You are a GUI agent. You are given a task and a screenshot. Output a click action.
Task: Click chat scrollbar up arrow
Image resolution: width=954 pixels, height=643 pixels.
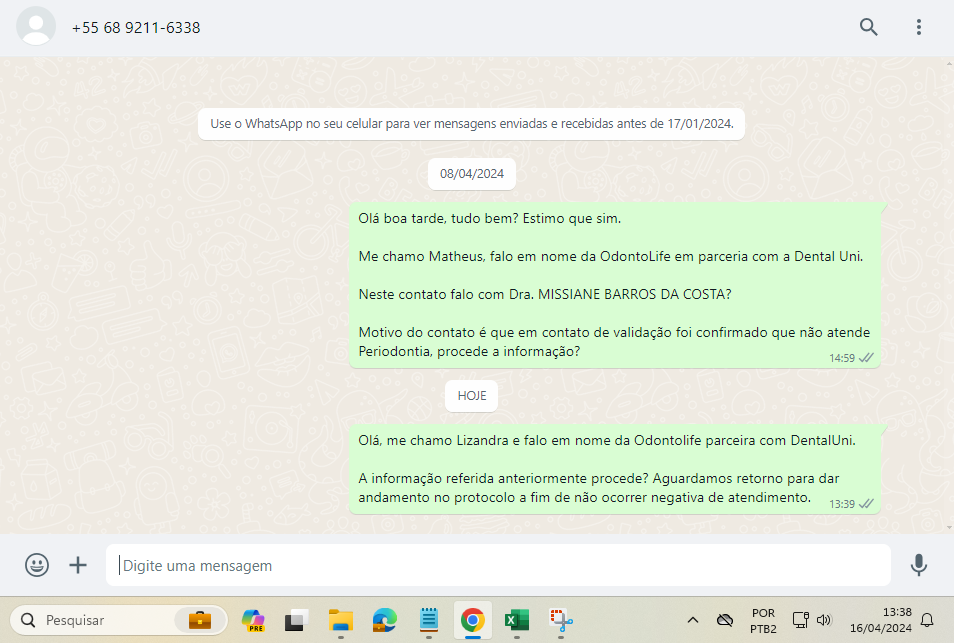[x=949, y=63]
